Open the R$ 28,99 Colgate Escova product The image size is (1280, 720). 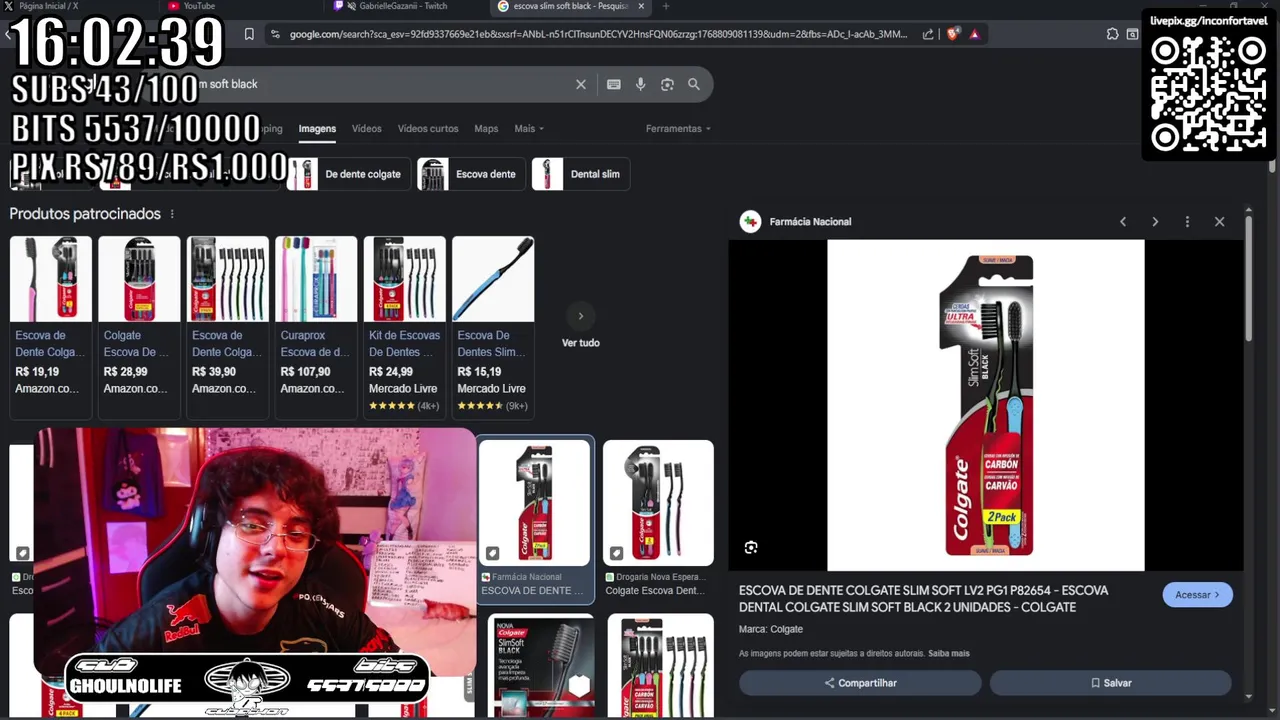click(139, 327)
